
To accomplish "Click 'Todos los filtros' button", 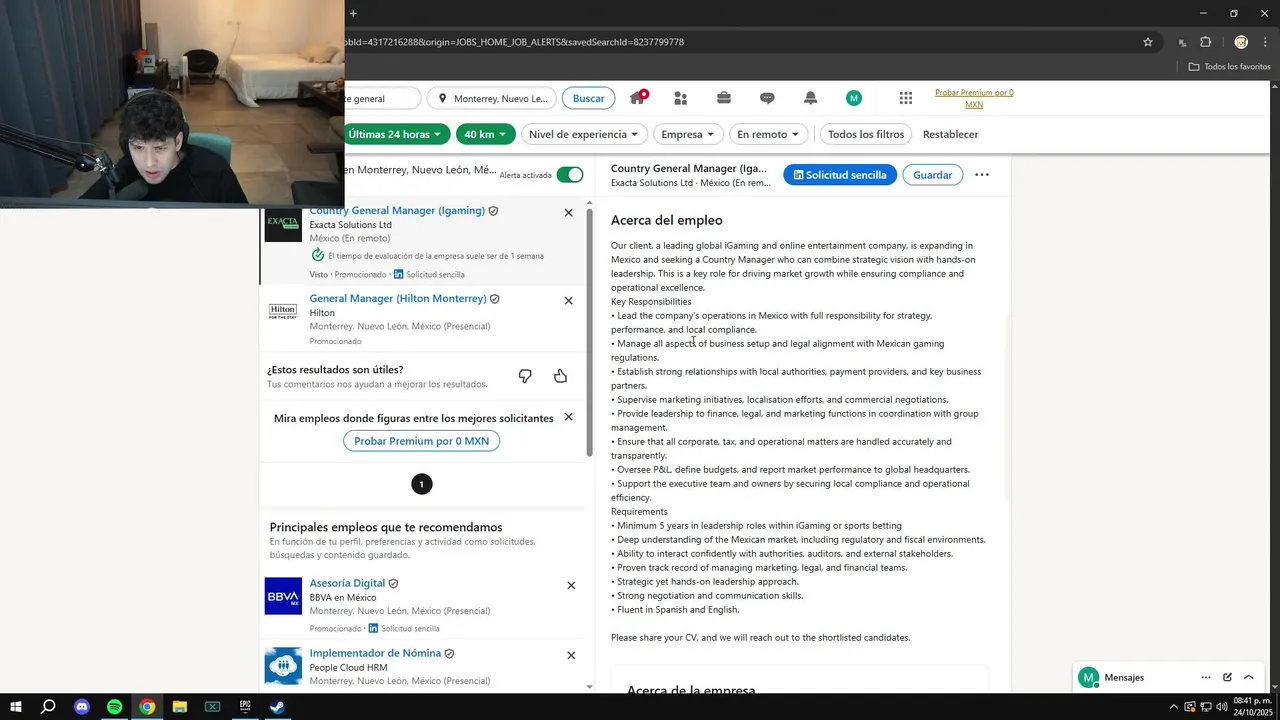I will (x=866, y=134).
